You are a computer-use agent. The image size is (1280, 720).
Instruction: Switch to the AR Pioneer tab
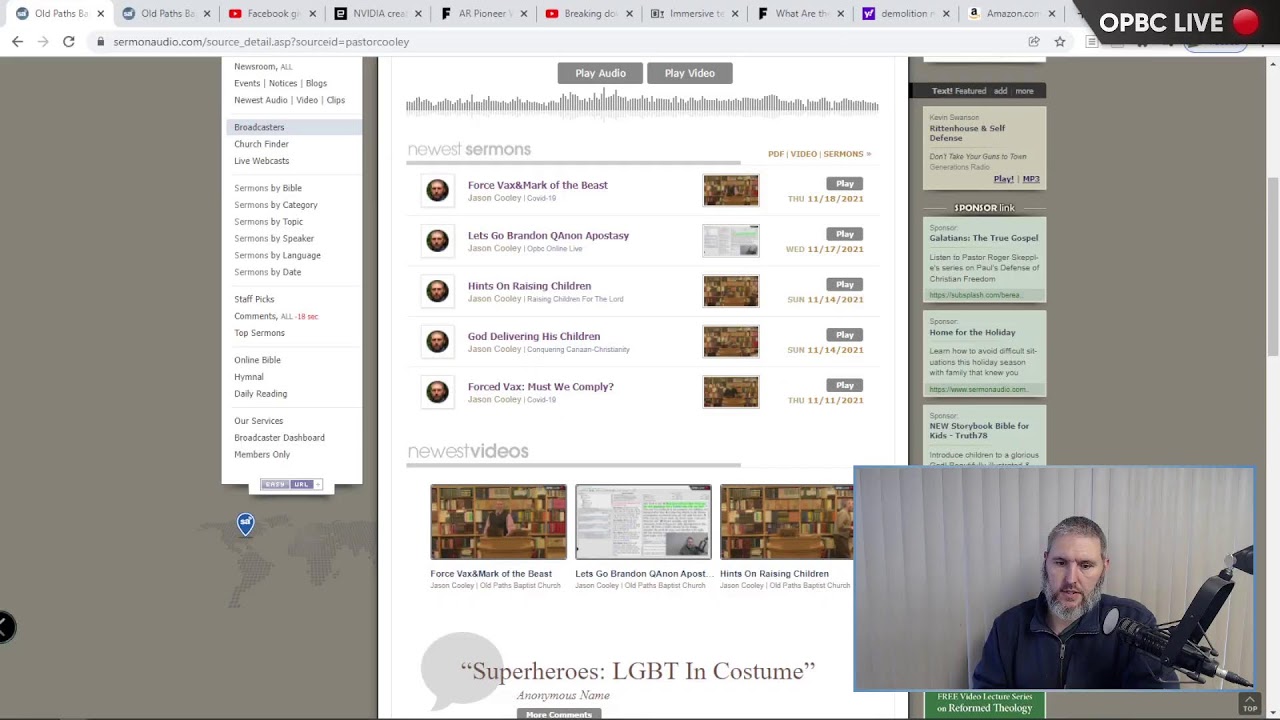(x=485, y=14)
